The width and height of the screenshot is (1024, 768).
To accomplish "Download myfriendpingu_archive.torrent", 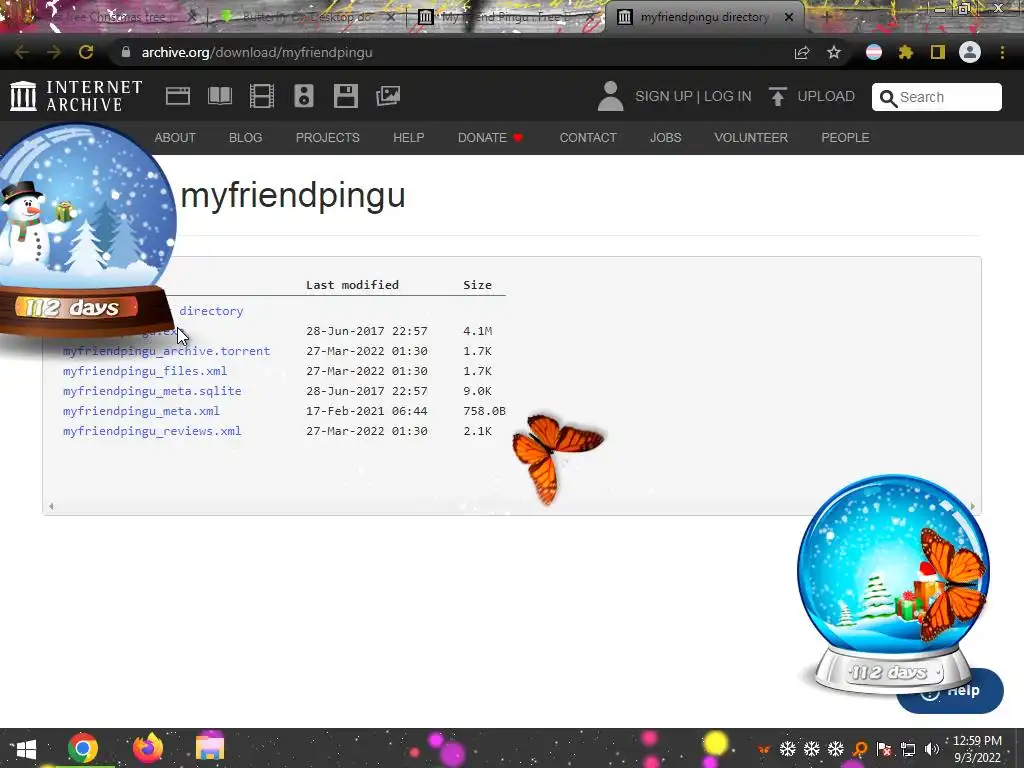I will pos(167,351).
